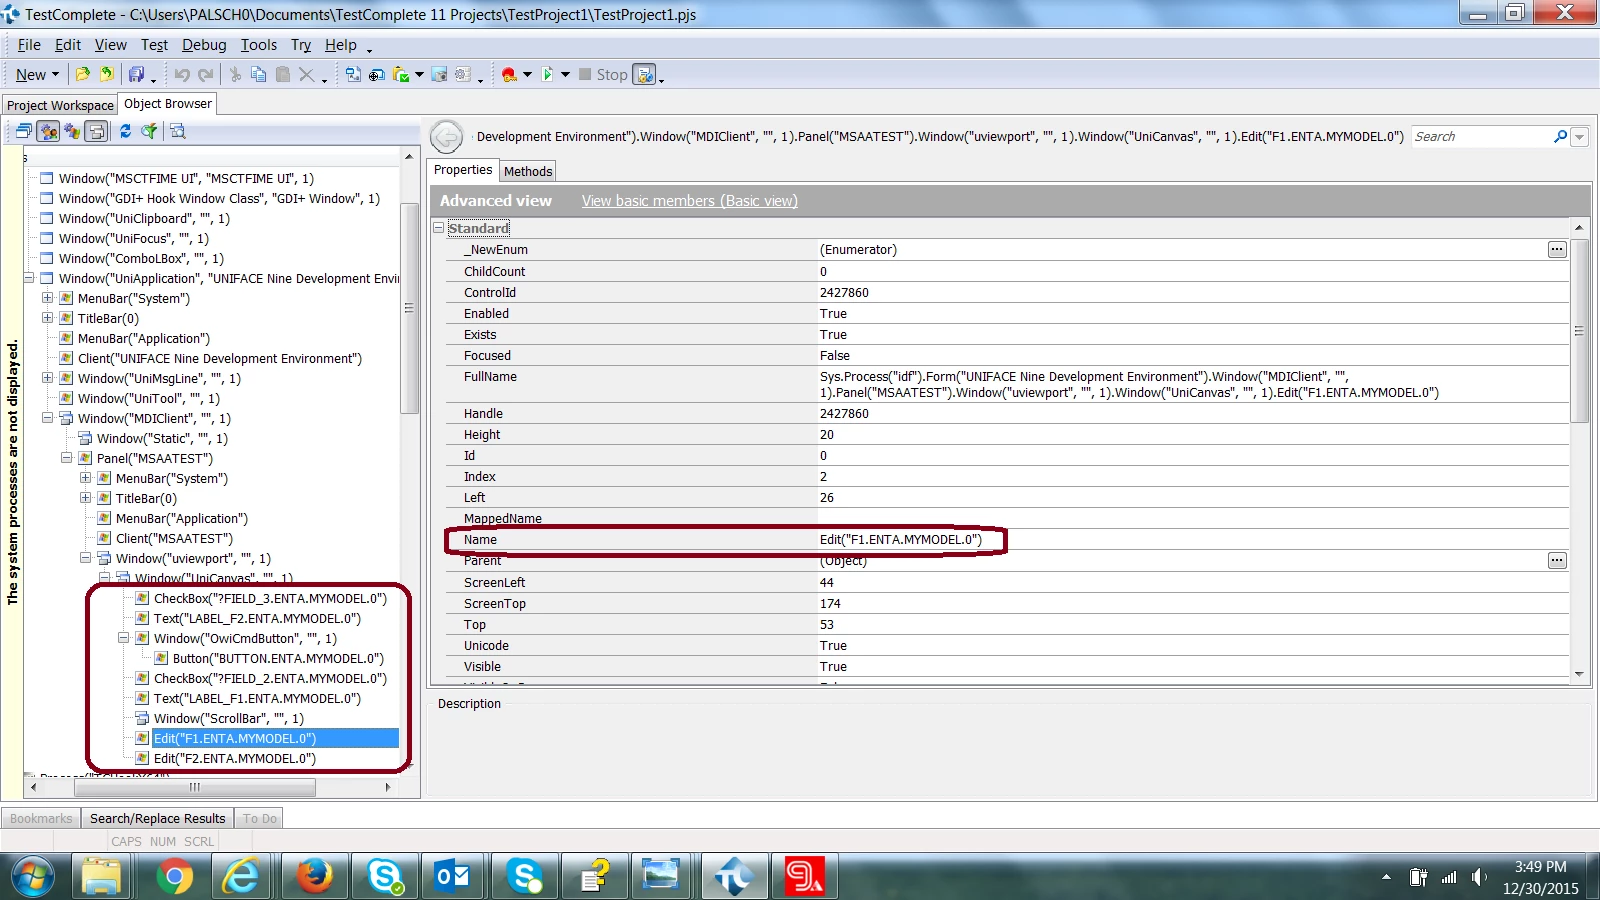Click the Stop toolbar button
The image size is (1600, 900).
603,74
